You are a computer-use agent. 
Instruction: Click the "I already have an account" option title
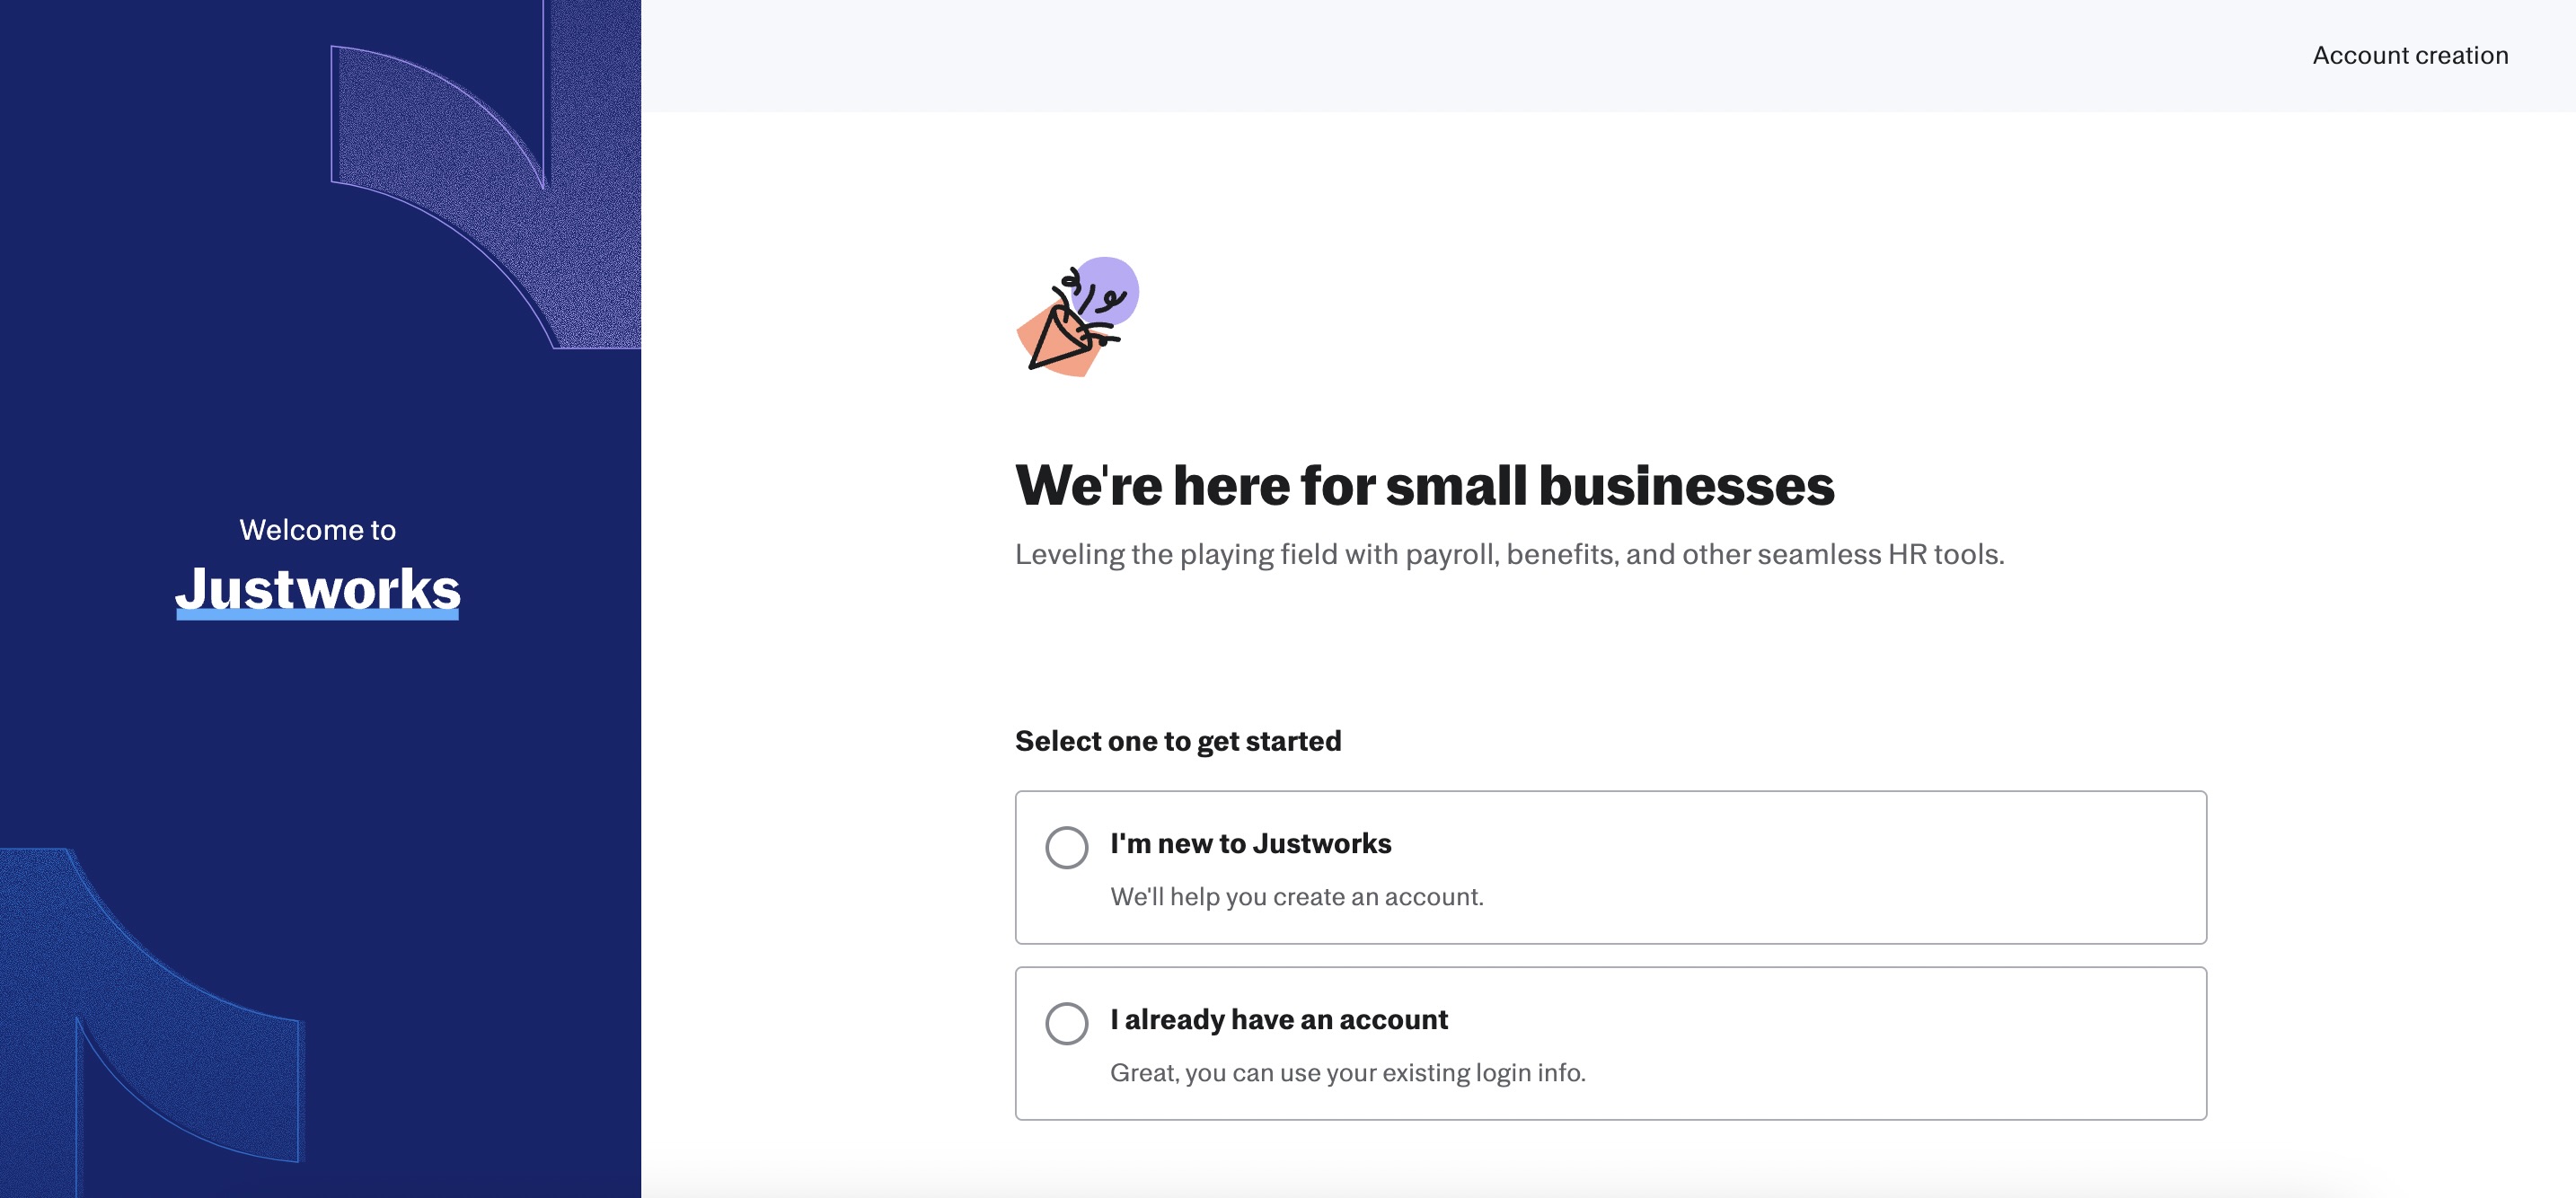coord(1278,1019)
